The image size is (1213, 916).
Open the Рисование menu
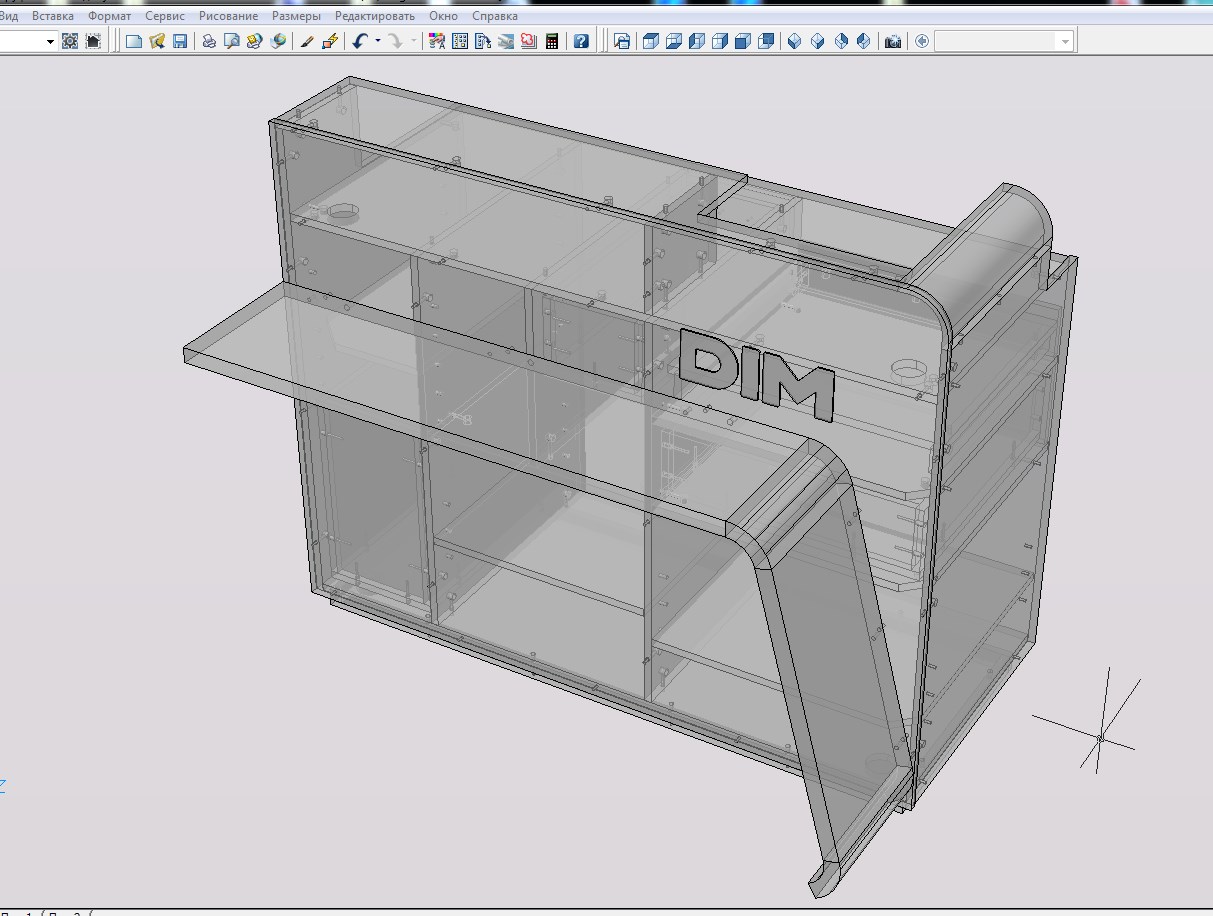point(228,16)
